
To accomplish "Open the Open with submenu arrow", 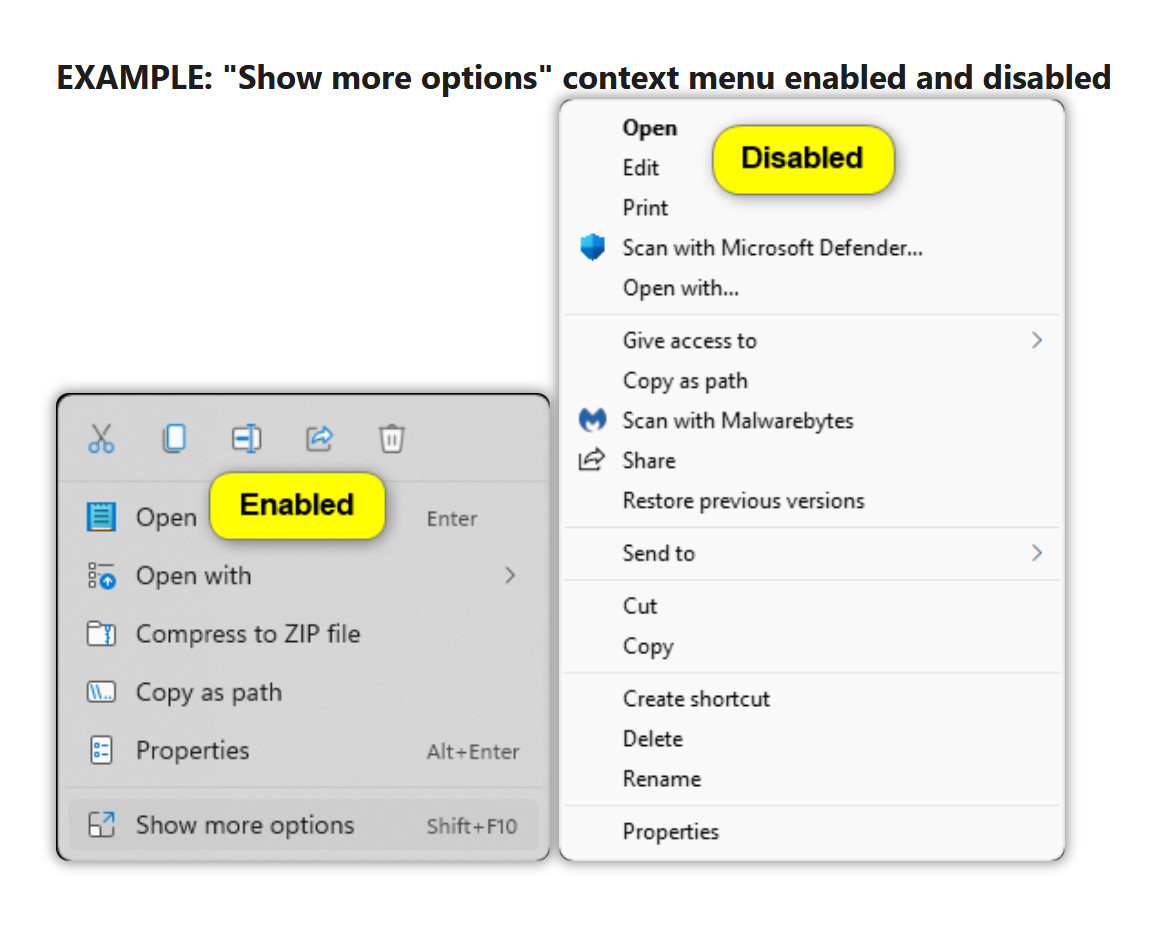I will (x=510, y=576).
